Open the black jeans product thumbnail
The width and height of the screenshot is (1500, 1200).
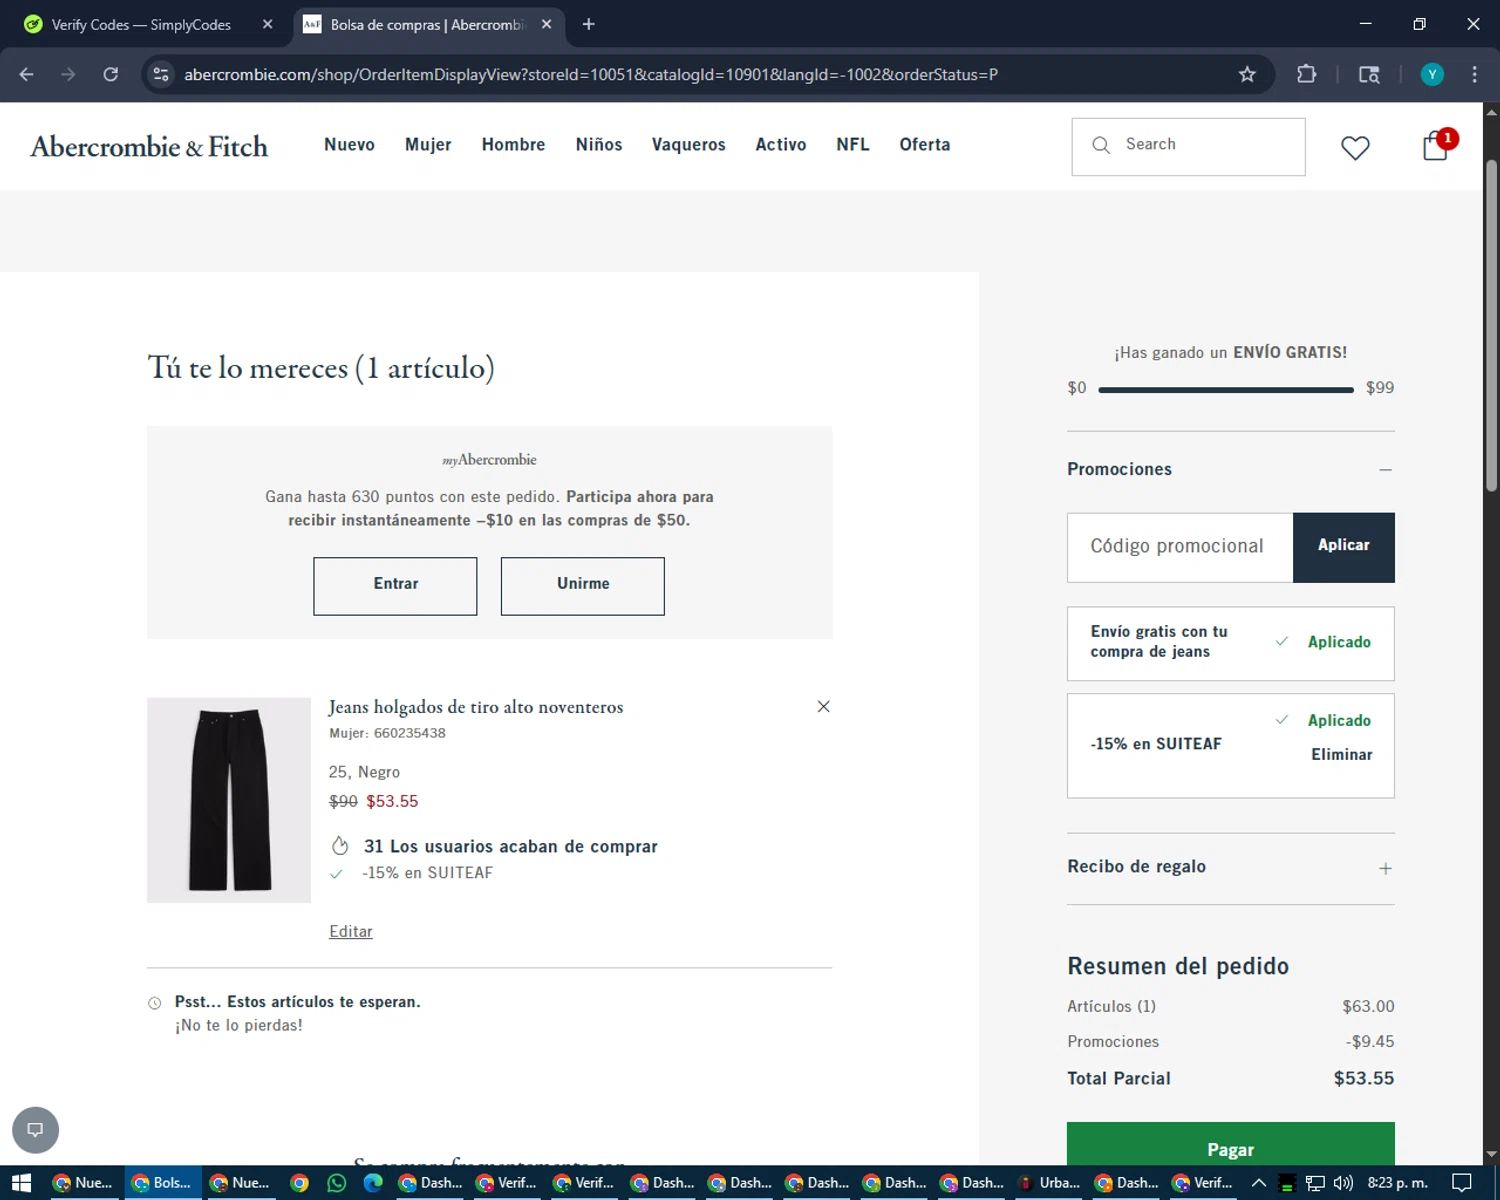pyautogui.click(x=229, y=800)
